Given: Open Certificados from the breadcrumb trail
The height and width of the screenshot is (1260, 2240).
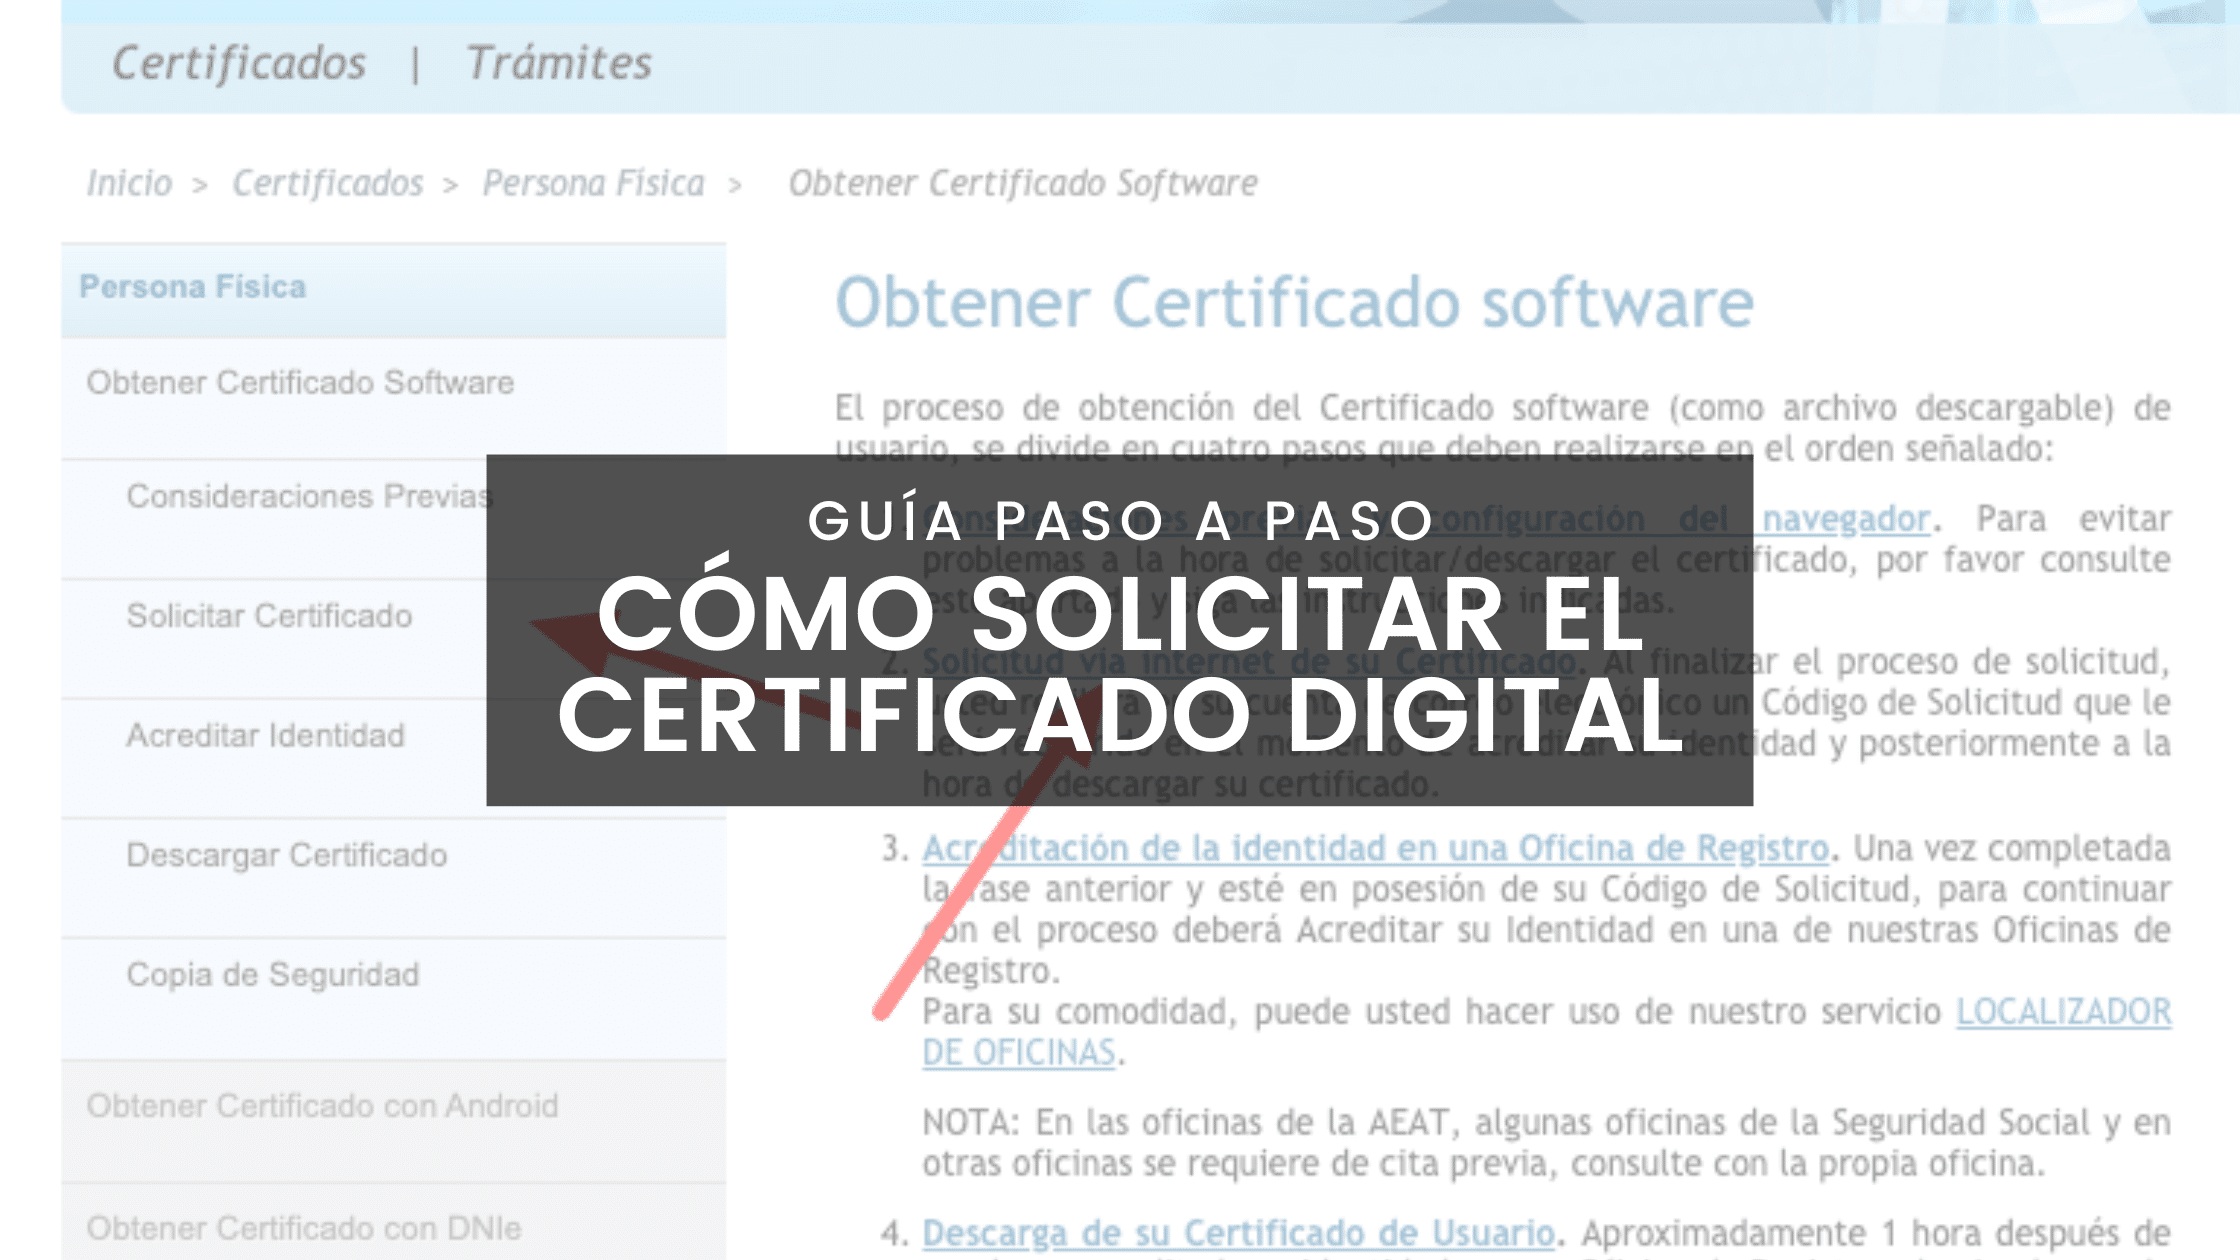Looking at the screenshot, I should coord(326,183).
